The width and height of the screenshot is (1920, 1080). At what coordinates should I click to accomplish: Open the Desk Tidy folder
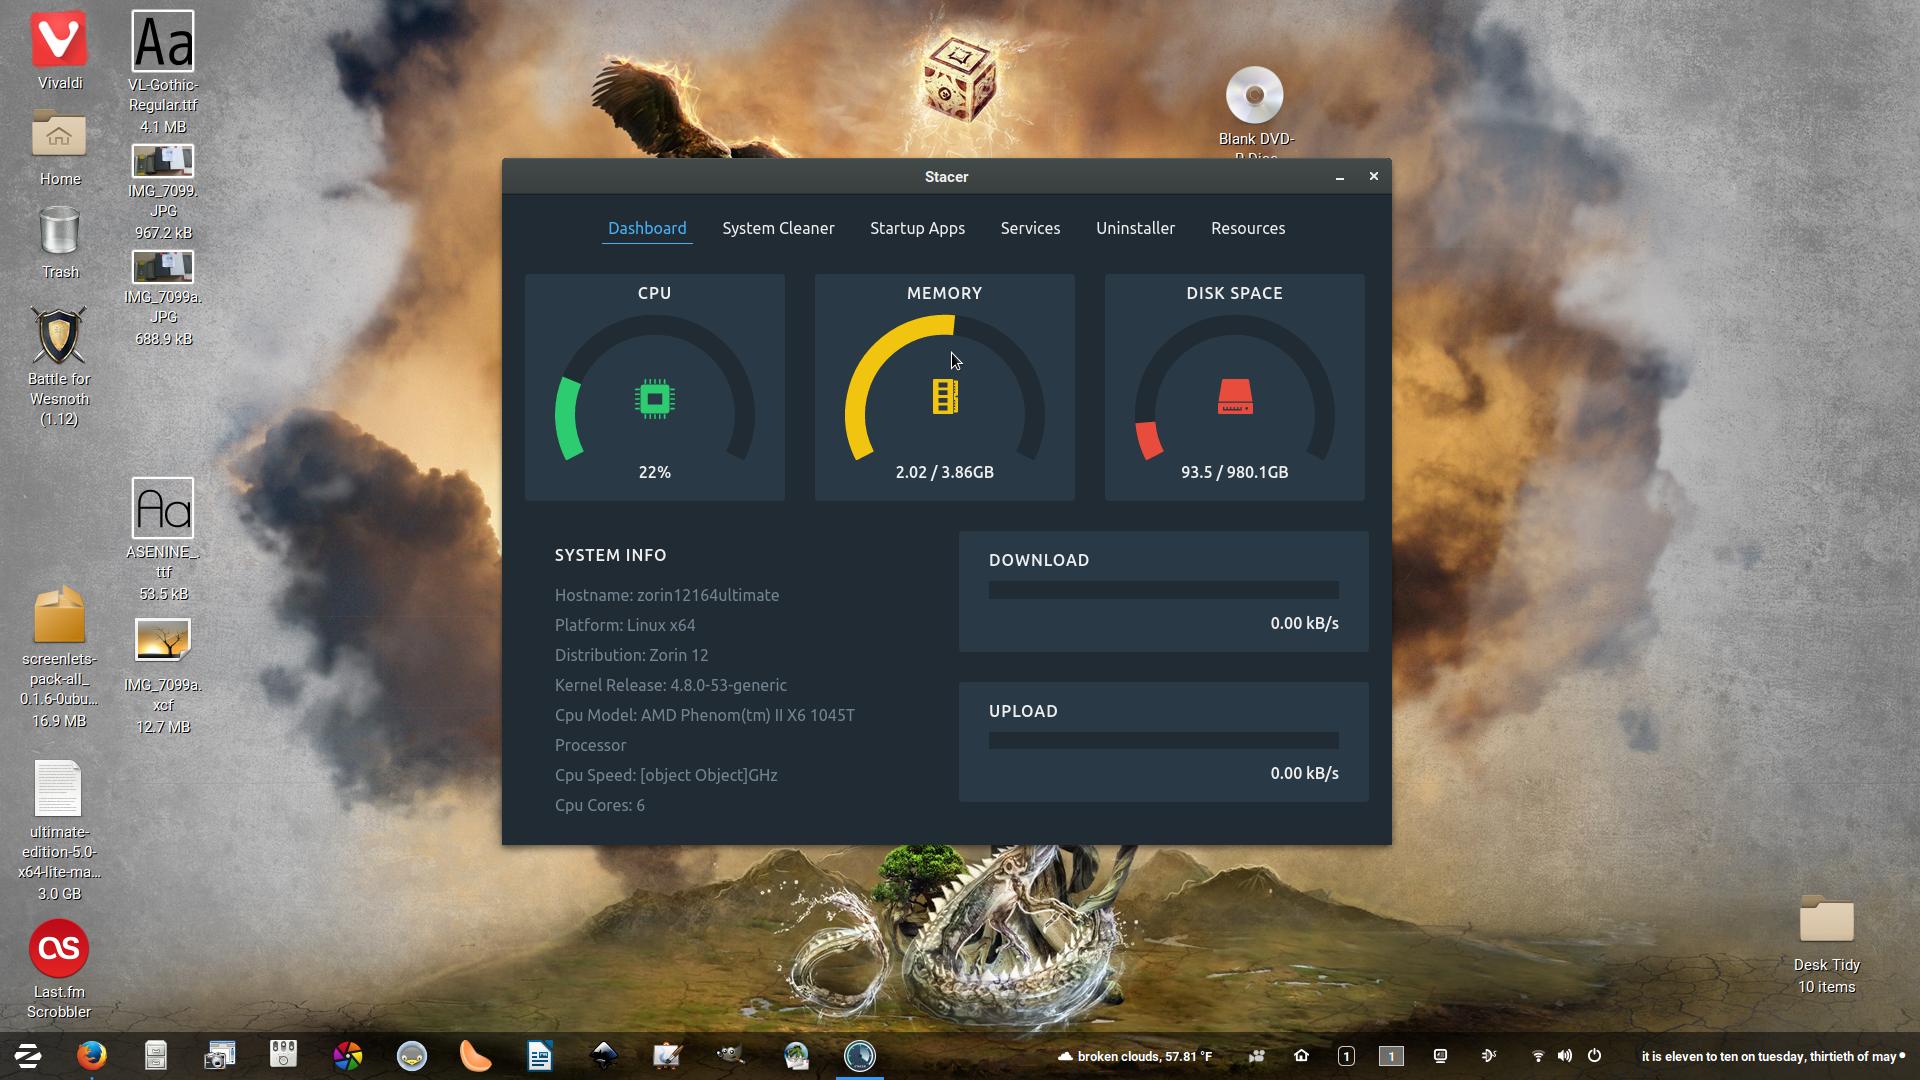point(1826,920)
